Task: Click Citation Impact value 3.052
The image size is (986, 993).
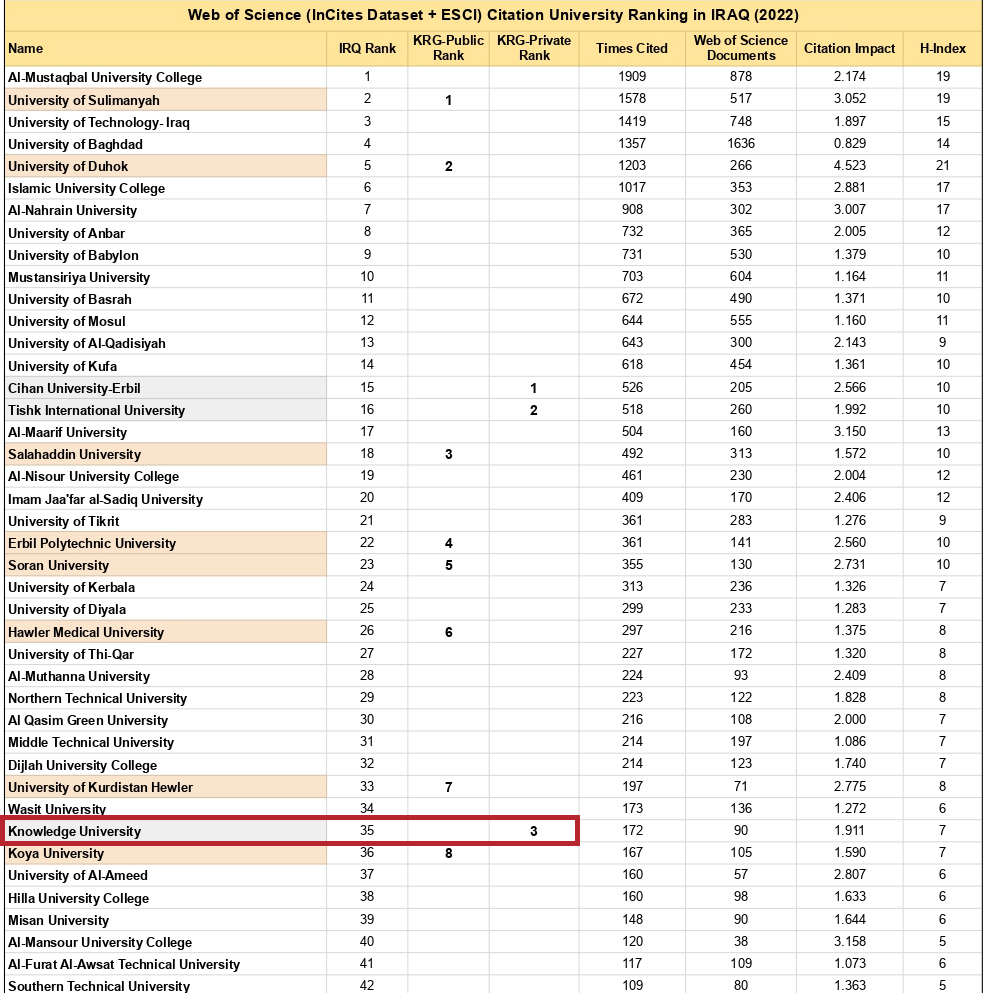Action: (850, 99)
